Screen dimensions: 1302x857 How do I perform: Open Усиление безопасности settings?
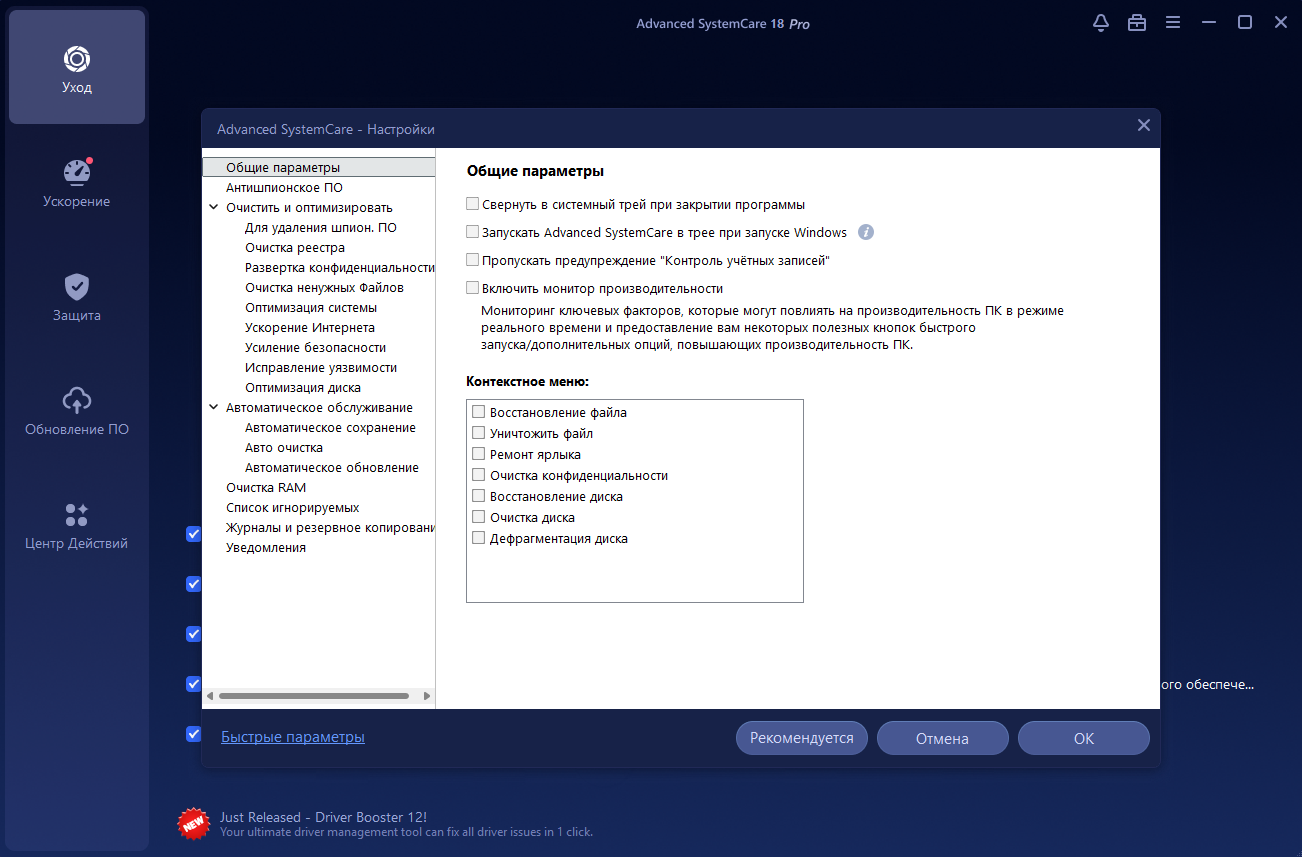coord(315,348)
